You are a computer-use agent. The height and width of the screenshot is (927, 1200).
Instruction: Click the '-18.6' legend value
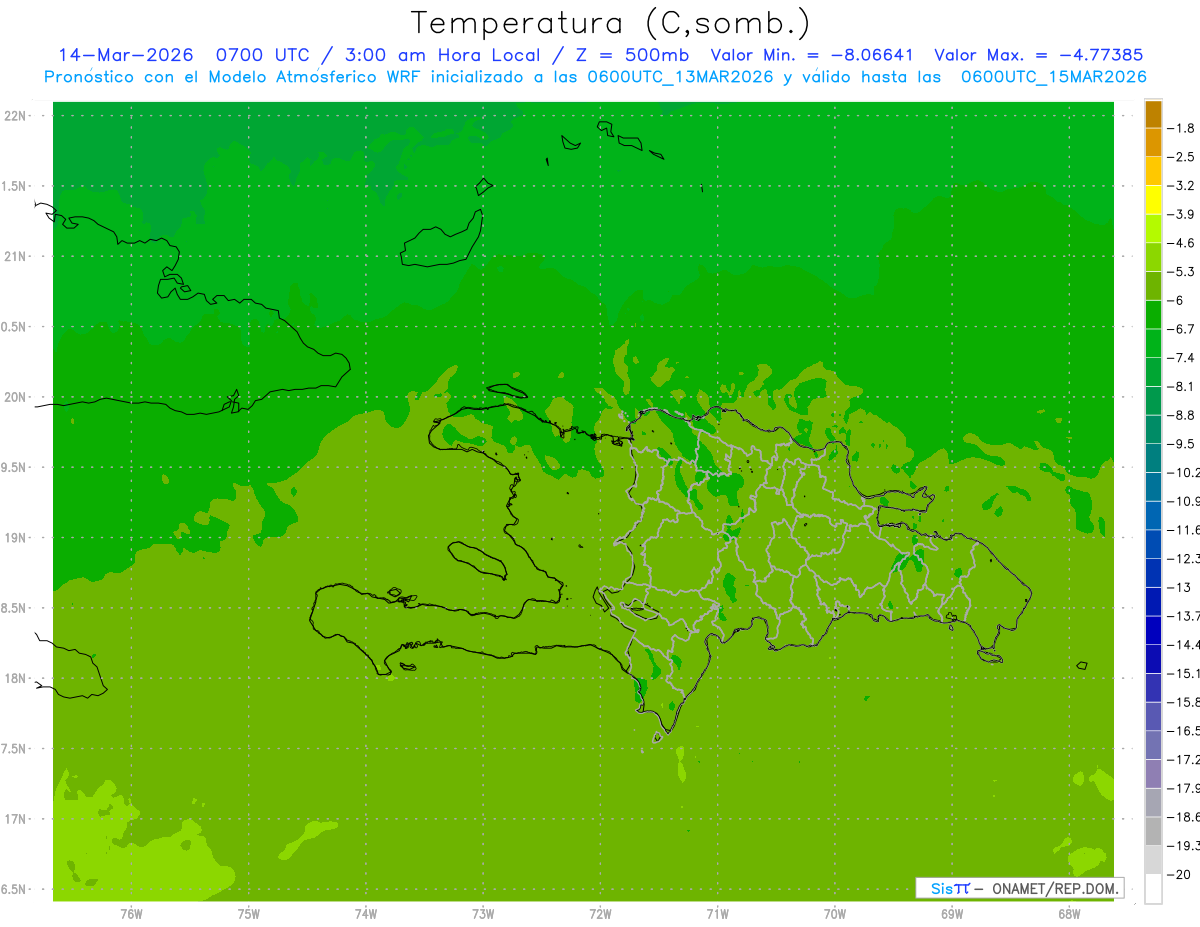point(1185,817)
